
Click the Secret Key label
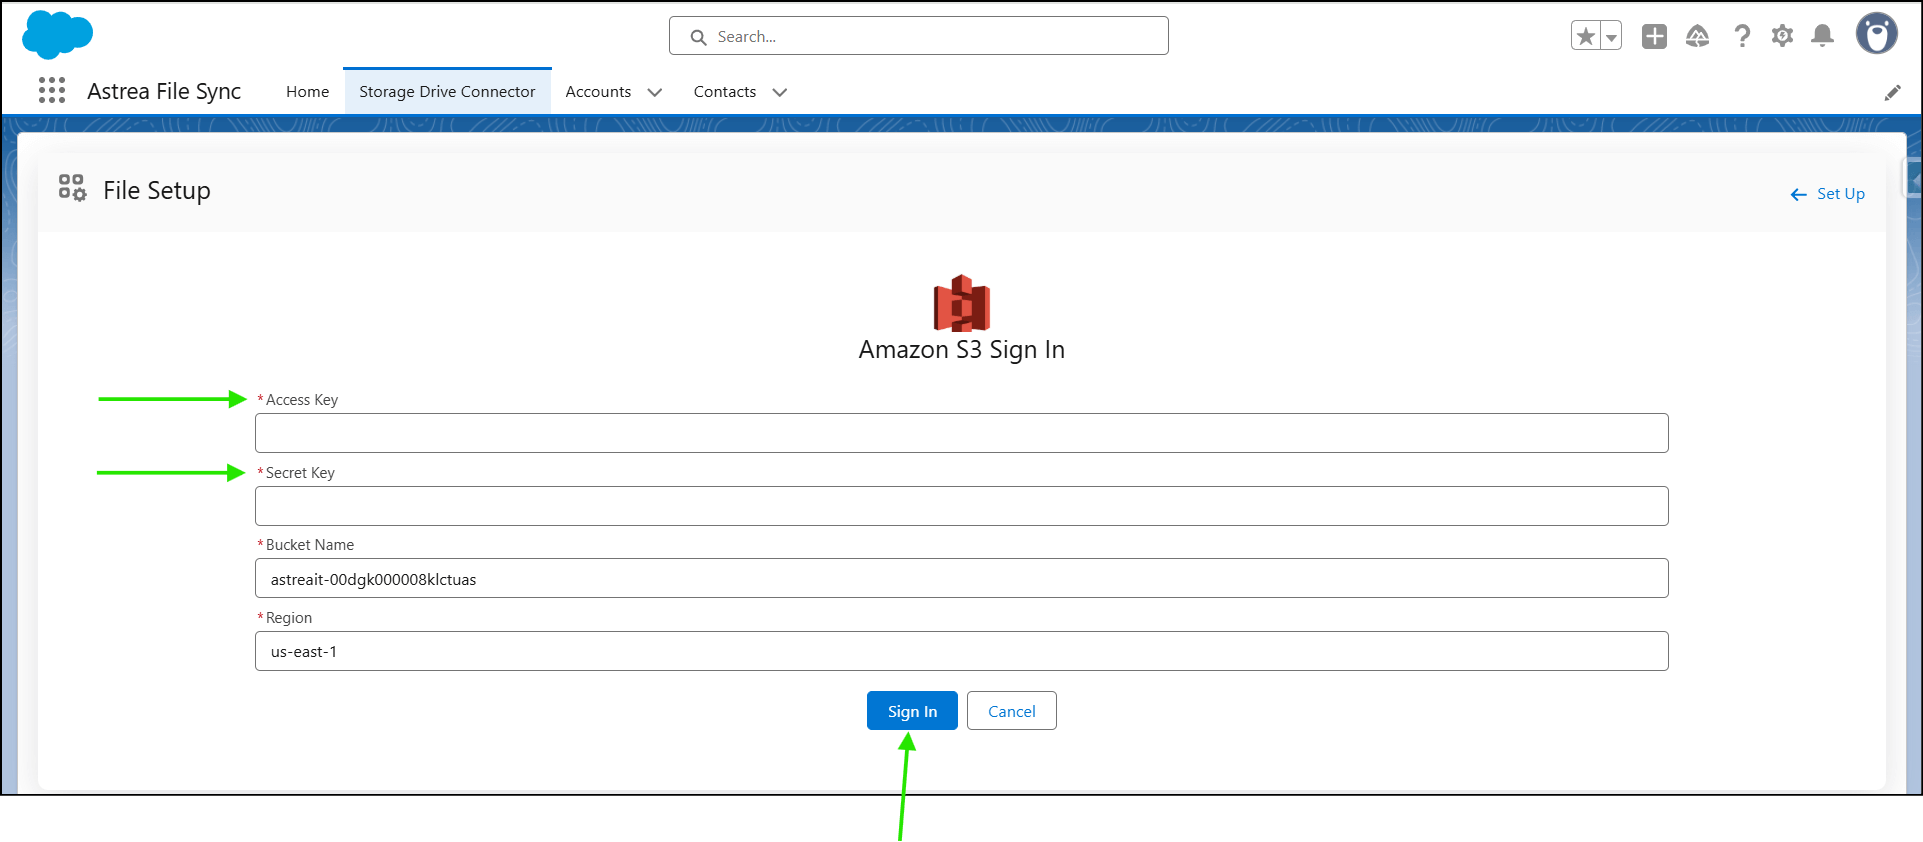(x=300, y=473)
